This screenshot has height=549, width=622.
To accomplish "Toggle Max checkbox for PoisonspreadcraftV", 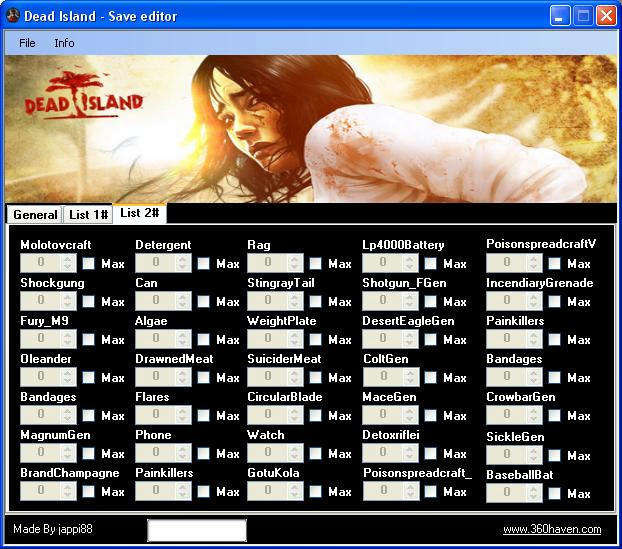I will (x=554, y=263).
